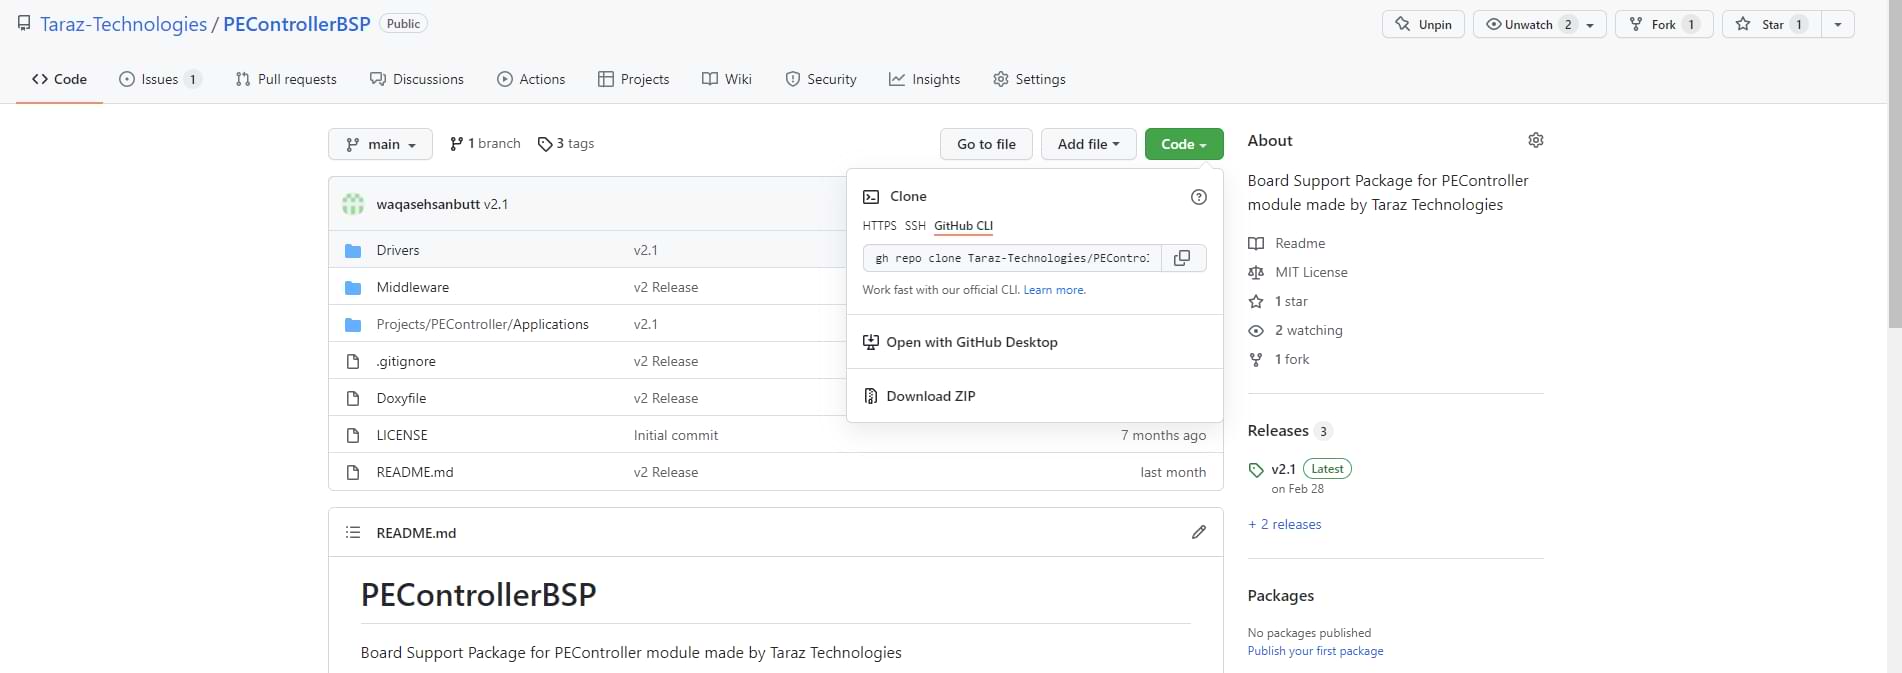Select the GitHub CLI clone option
The width and height of the screenshot is (1902, 673).
963,226
